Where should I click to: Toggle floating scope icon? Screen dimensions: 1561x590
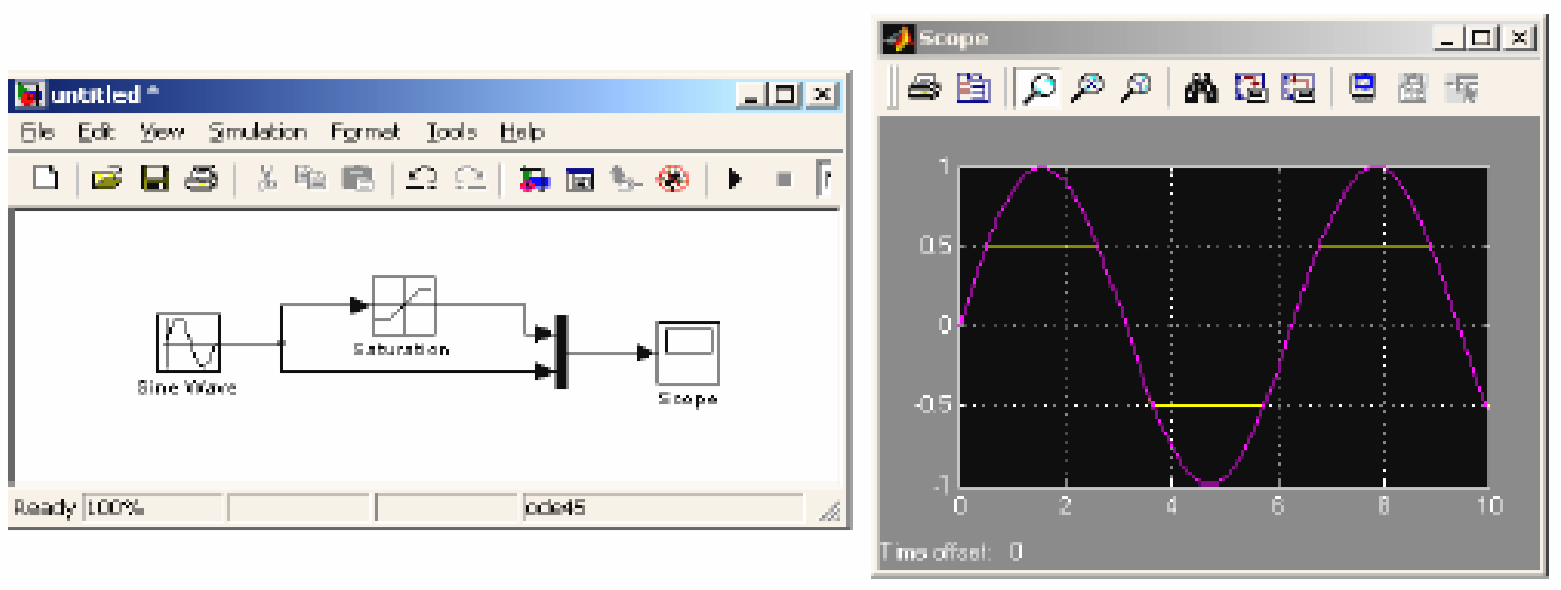click(1363, 89)
